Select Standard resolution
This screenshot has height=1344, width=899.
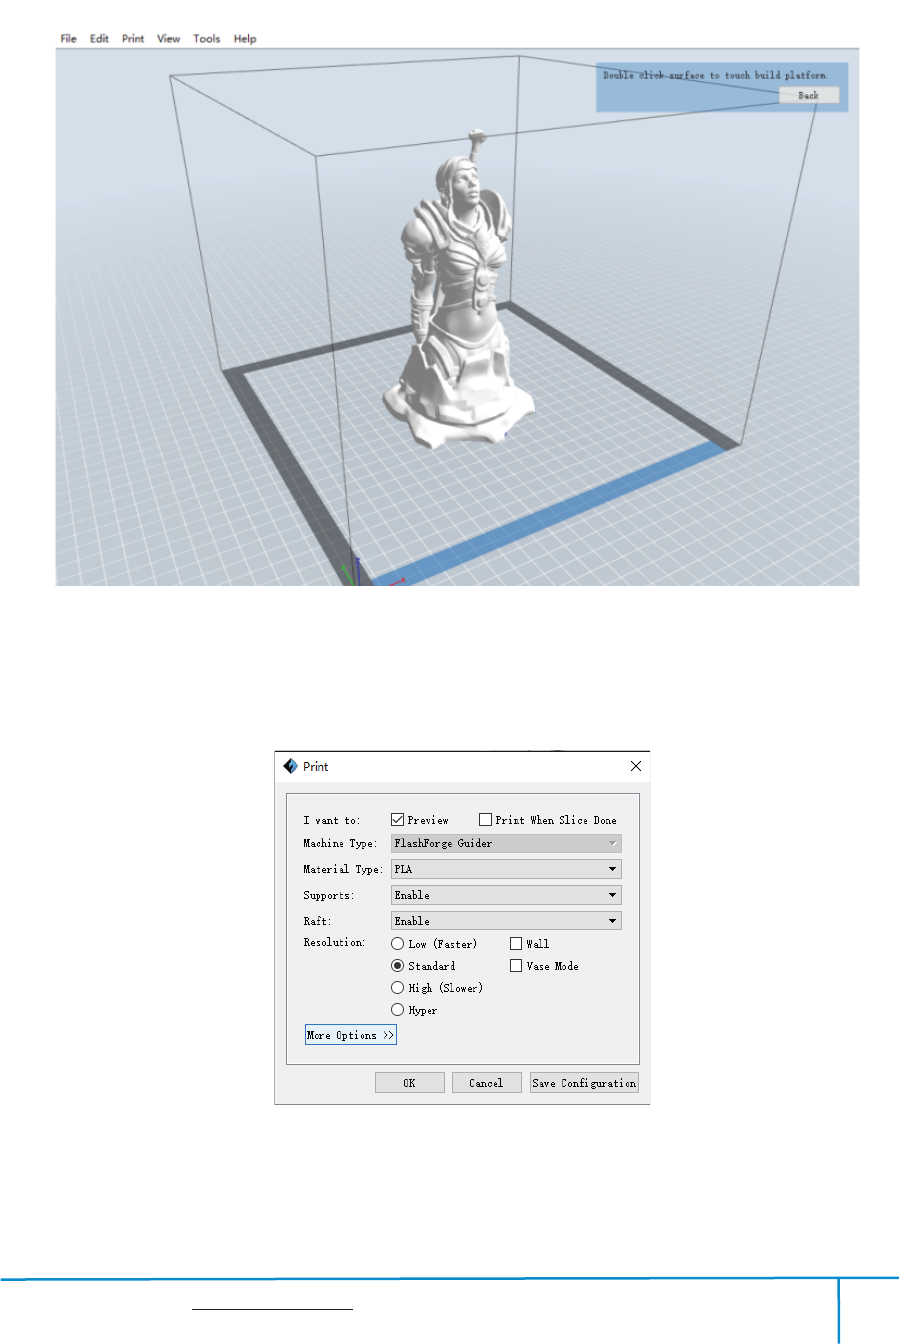click(397, 966)
